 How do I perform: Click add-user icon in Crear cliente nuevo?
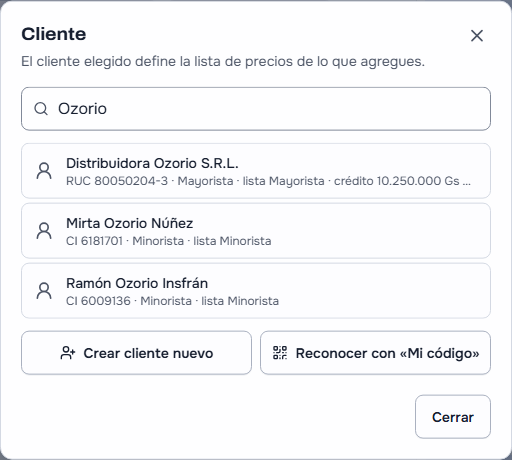coord(68,353)
